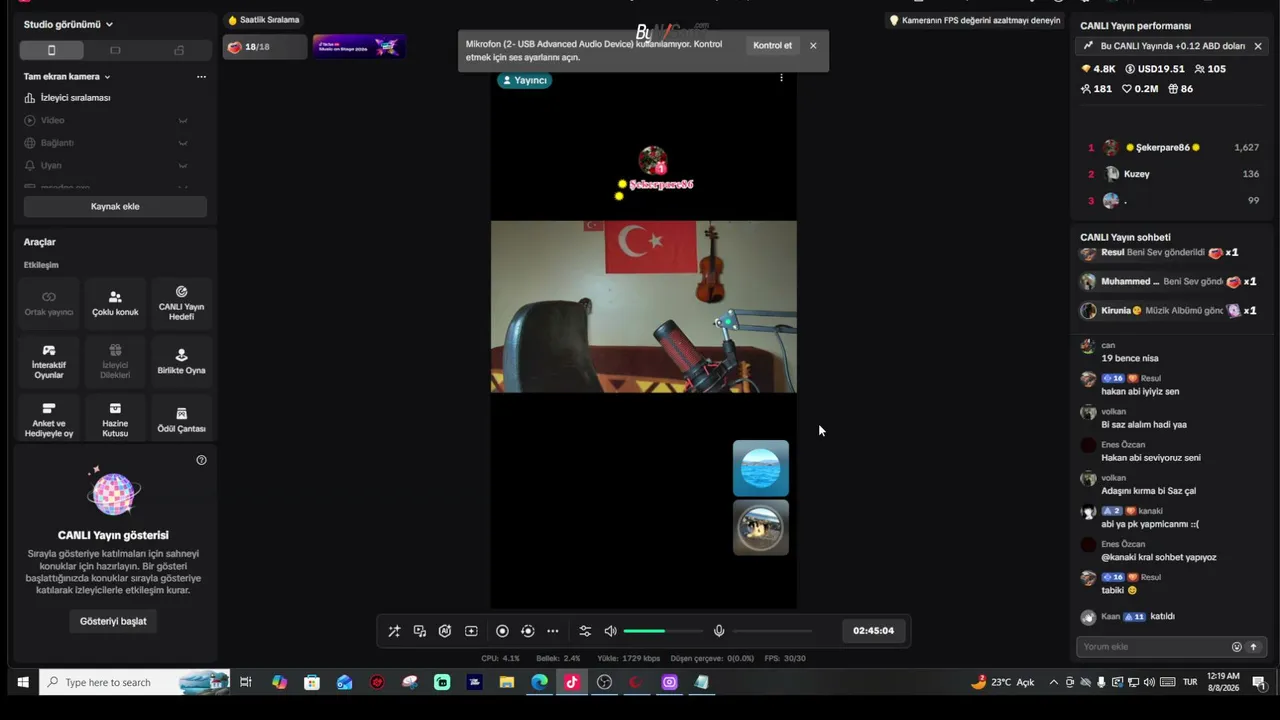Open the magic wand effects tool

pos(394,631)
